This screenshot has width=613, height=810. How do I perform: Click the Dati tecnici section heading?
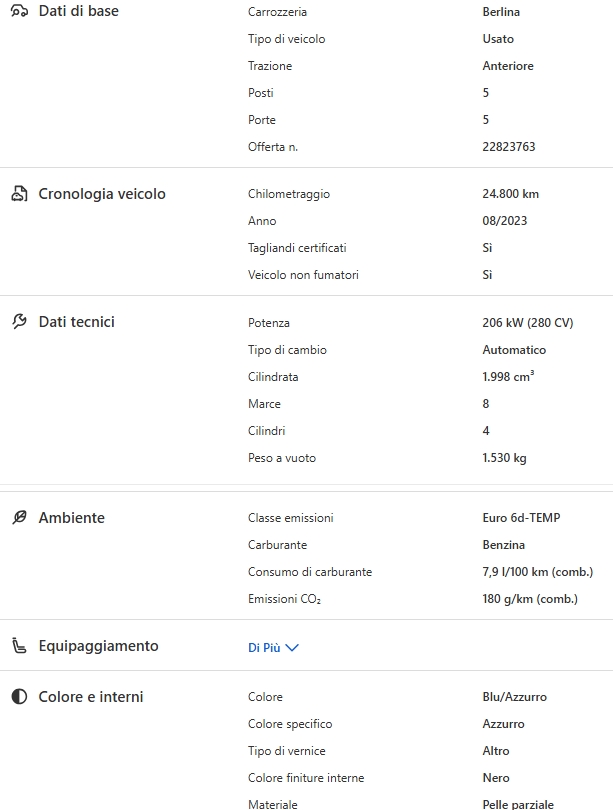(76, 322)
